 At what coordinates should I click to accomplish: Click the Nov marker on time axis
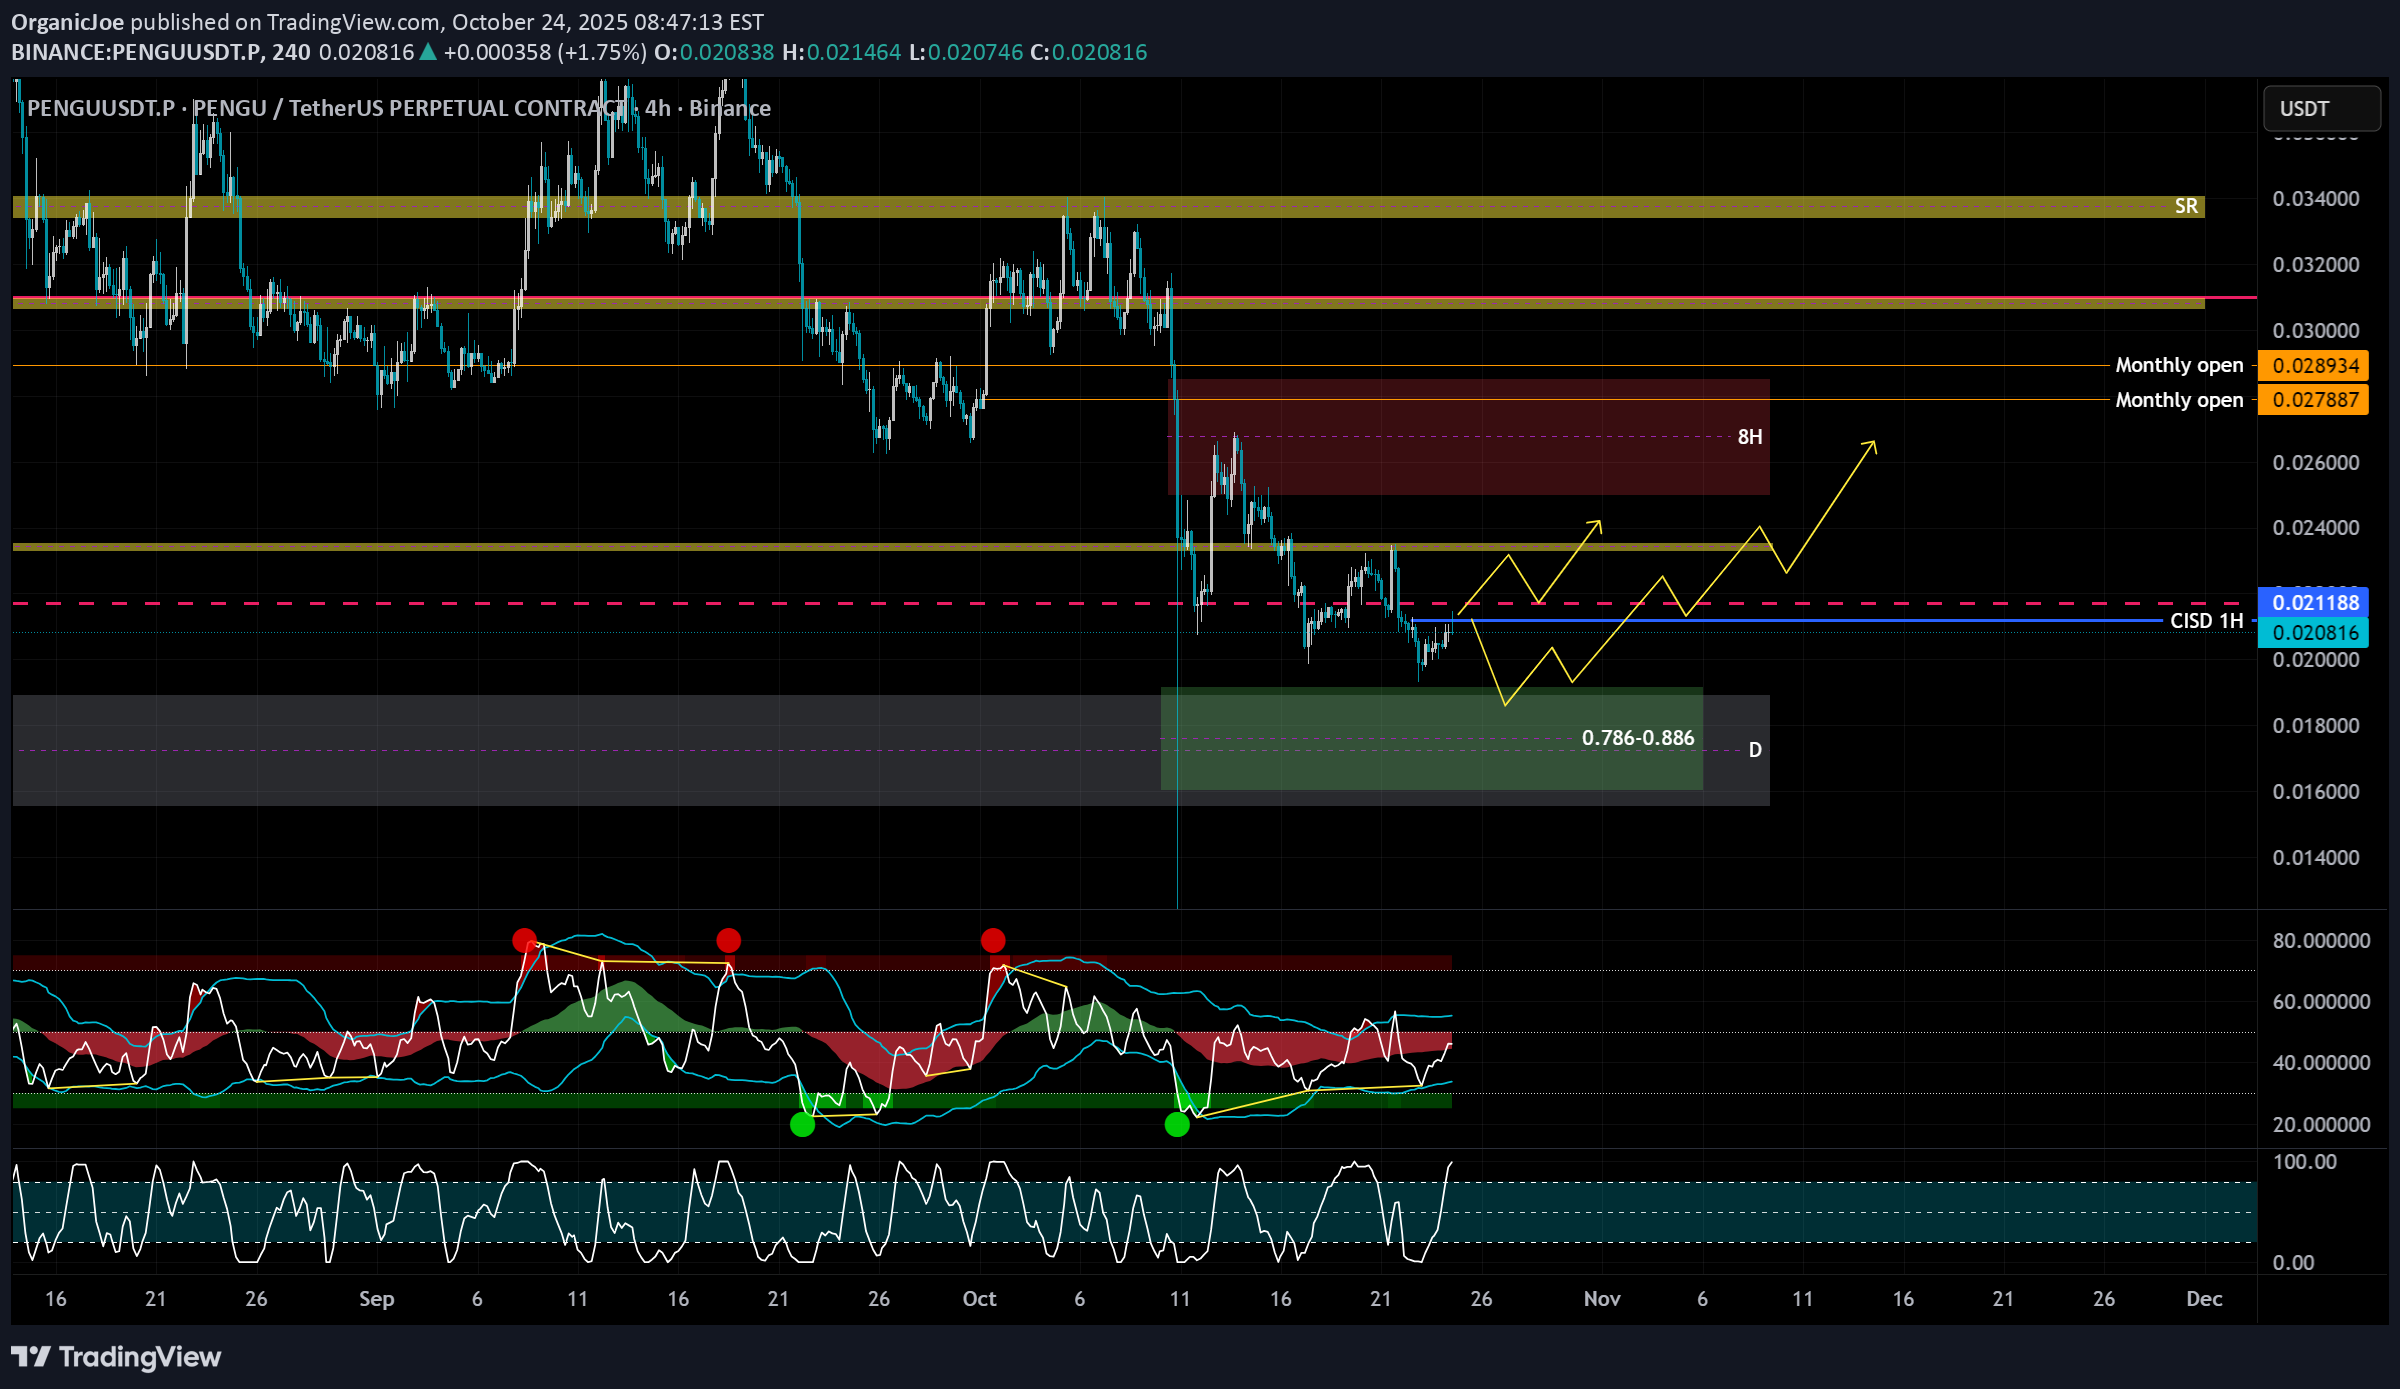coord(1601,1299)
